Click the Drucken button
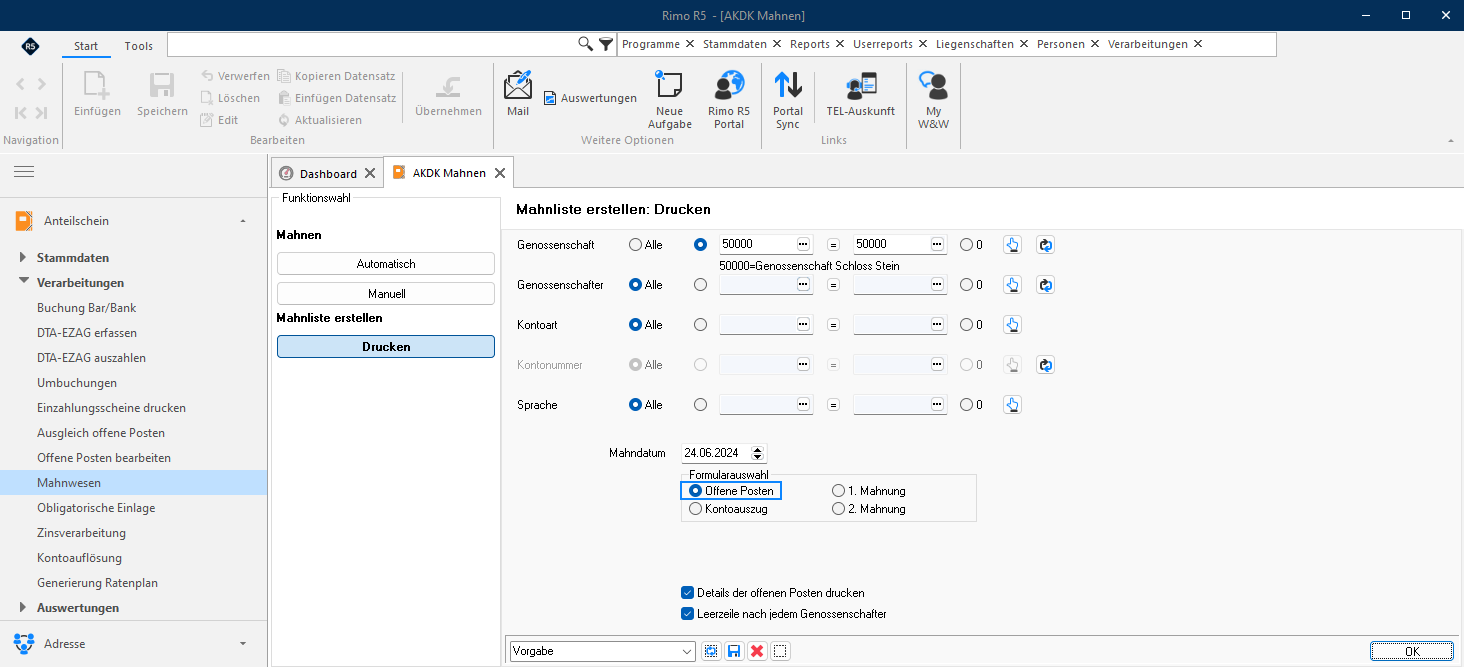The image size is (1464, 667). click(x=386, y=346)
